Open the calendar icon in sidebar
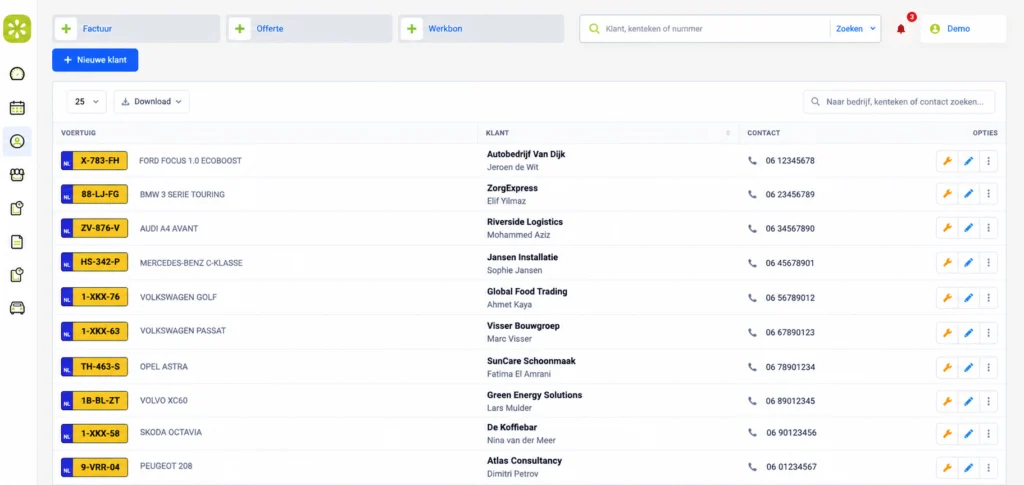This screenshot has height=485, width=1024. (x=17, y=108)
